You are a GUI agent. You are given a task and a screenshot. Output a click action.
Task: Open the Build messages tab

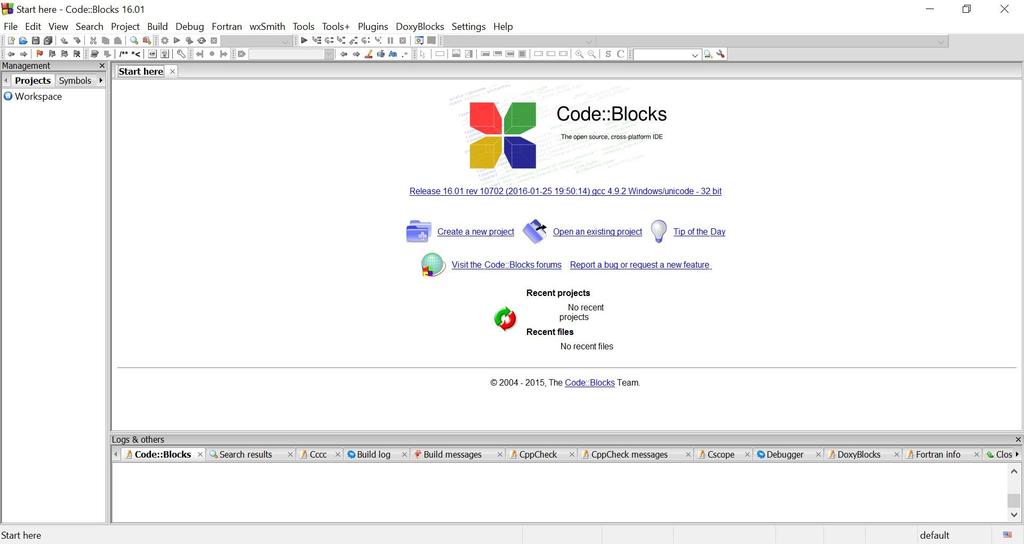pos(452,455)
